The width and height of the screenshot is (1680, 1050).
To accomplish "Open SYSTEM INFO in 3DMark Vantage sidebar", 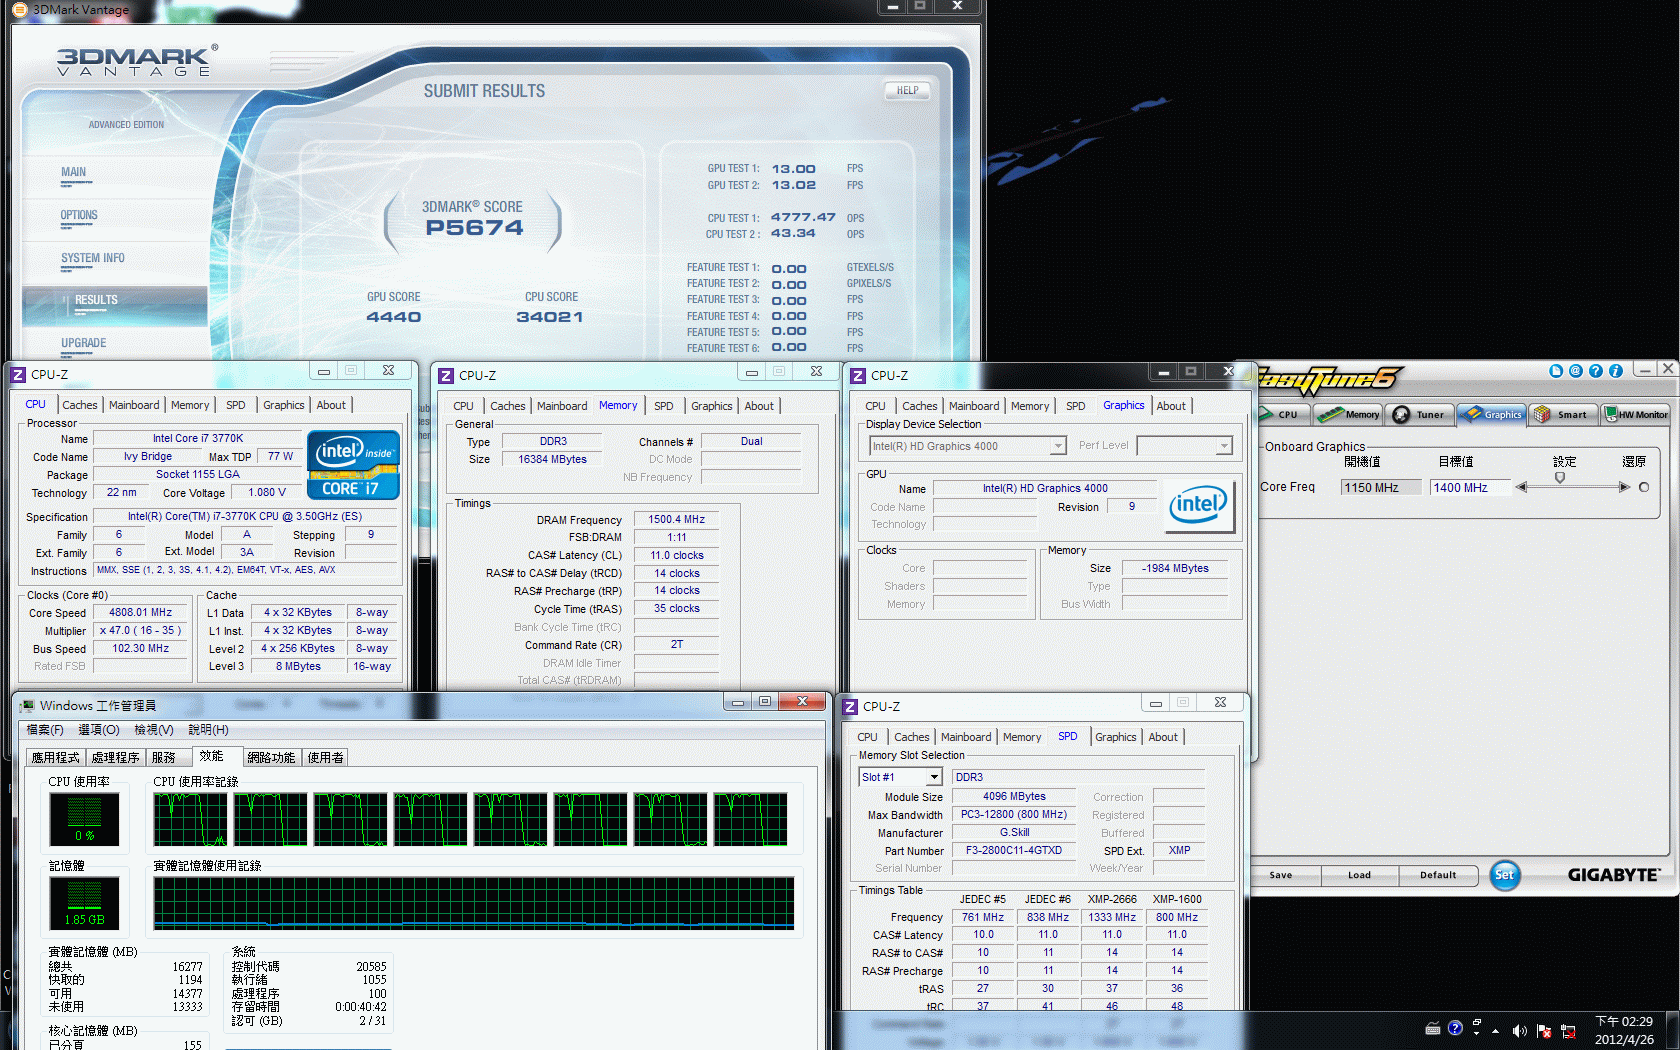I will [x=93, y=258].
